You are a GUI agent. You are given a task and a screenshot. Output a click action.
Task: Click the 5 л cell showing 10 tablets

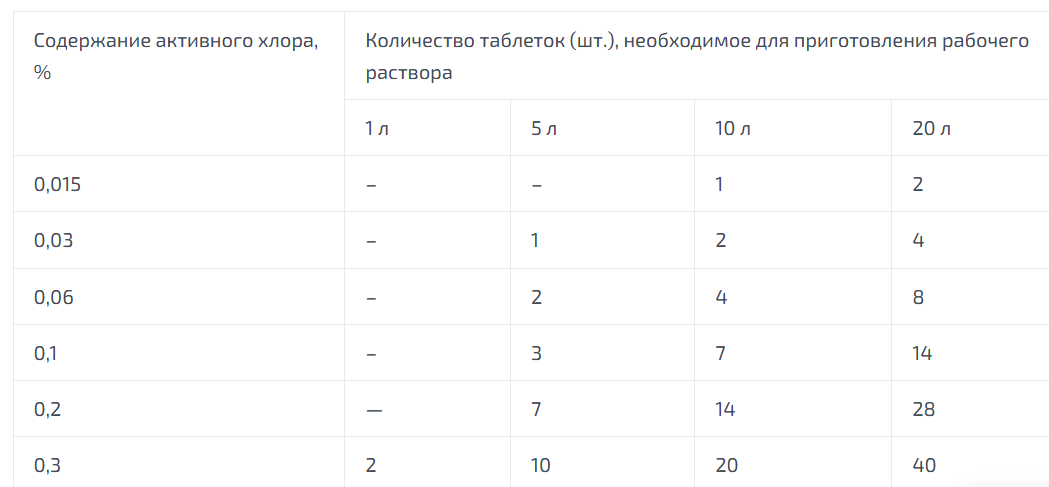[541, 465]
